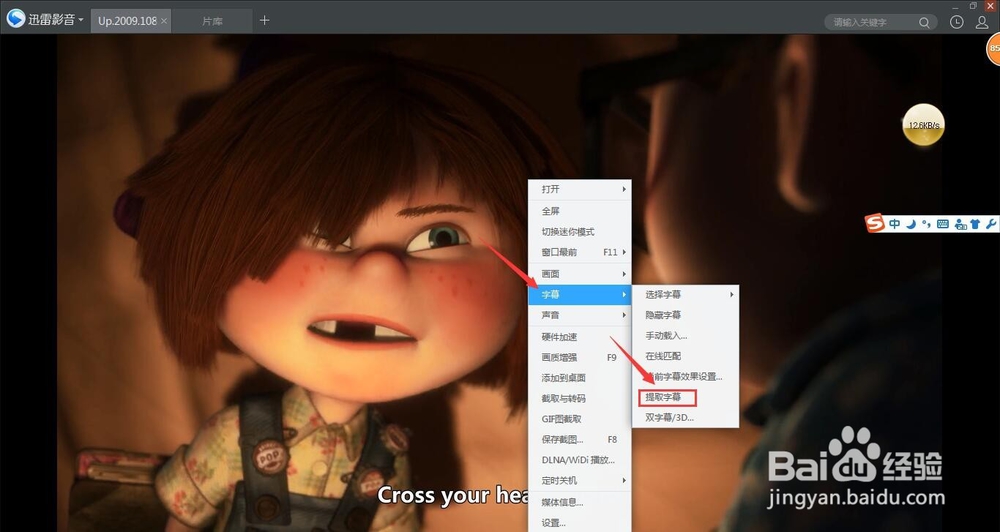1000x532 pixels.
Task: Expand the 窗口最前 submenu
Action: [580, 252]
